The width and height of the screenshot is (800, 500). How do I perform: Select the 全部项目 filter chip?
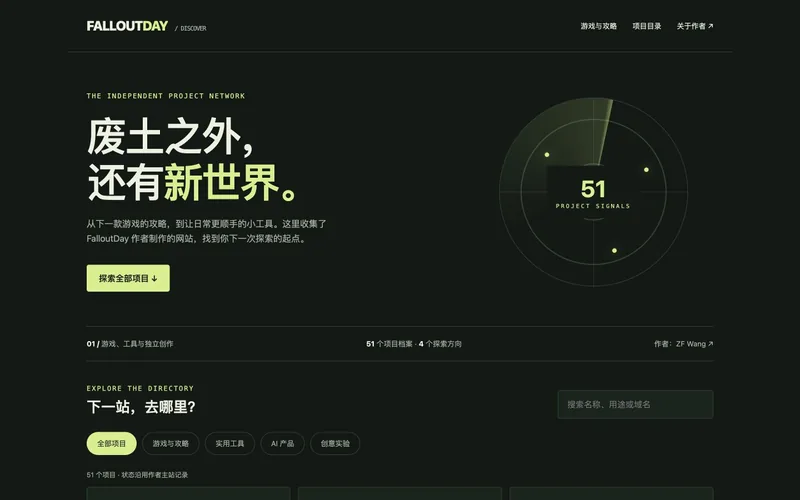[x=111, y=443]
